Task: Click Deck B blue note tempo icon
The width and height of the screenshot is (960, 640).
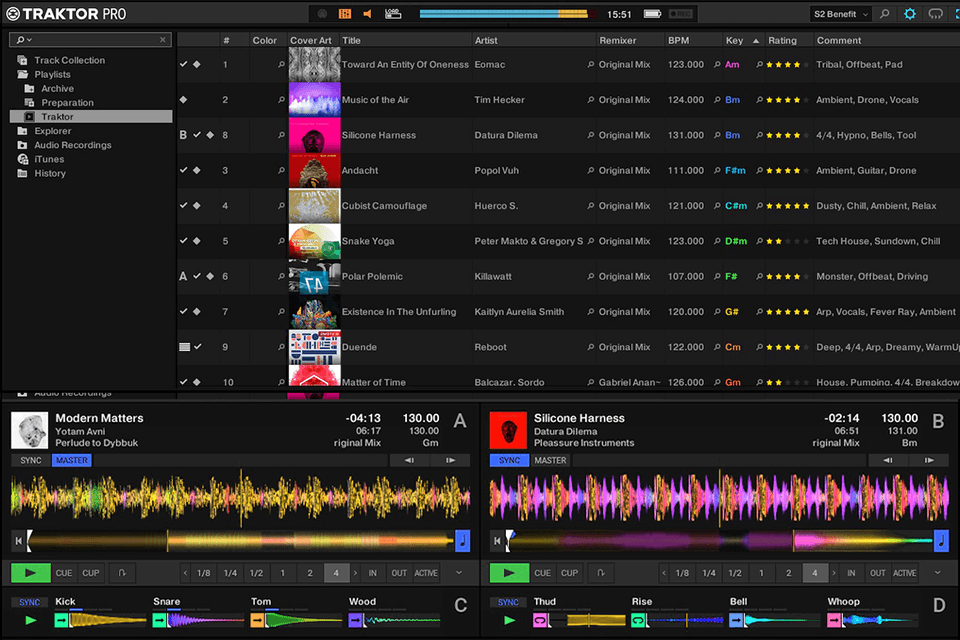Action: pos(941,541)
